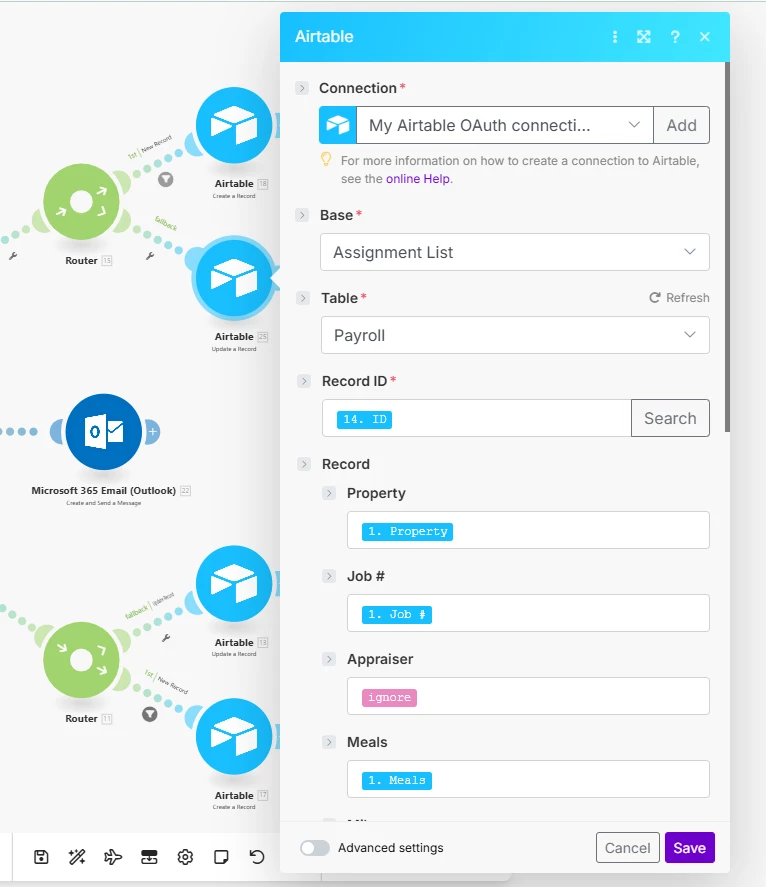Open the filter on route to Airtable 17
Image resolution: width=766 pixels, height=887 pixels.
(149, 714)
